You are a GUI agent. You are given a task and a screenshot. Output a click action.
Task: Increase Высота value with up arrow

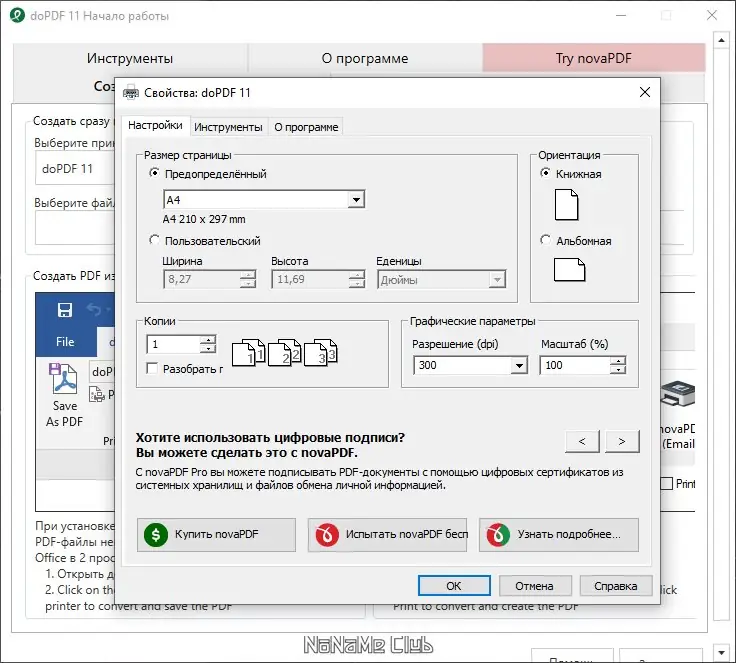point(357,275)
